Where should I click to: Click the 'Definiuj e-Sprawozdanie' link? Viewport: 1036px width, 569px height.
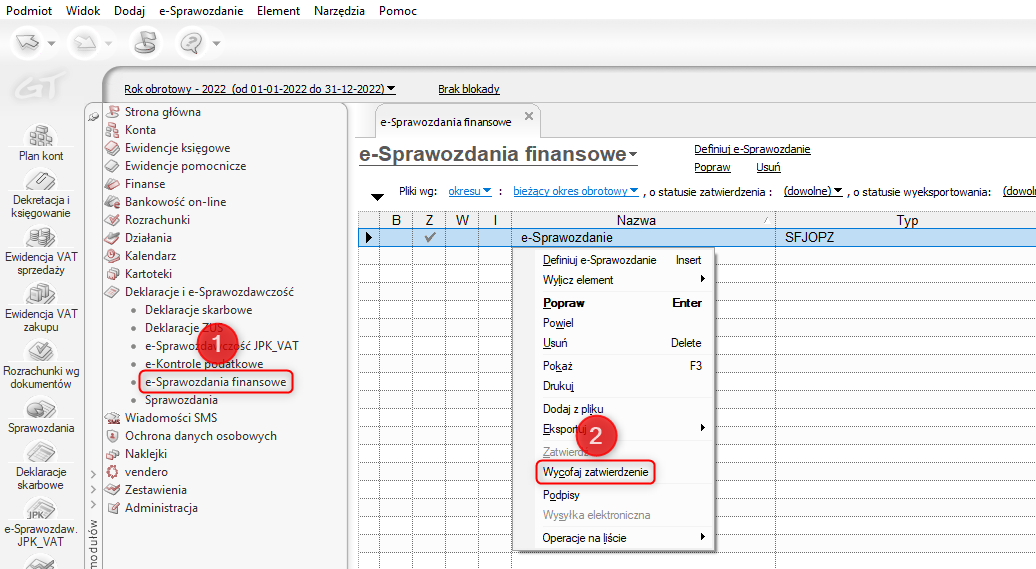752,149
